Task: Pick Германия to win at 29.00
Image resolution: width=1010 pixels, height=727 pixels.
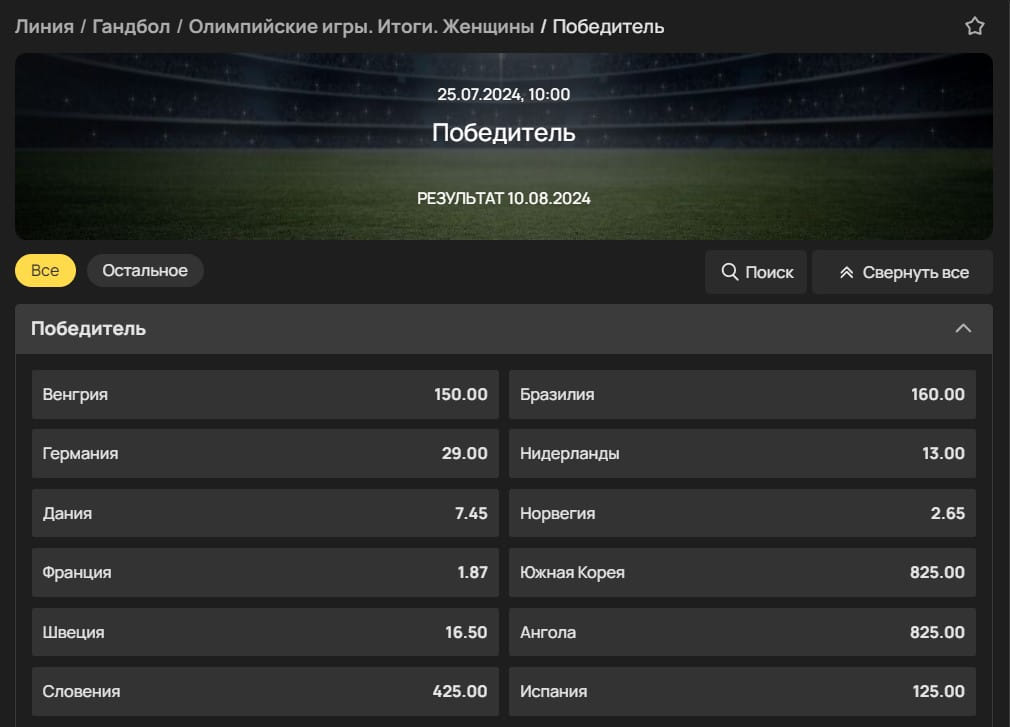Action: click(265, 454)
